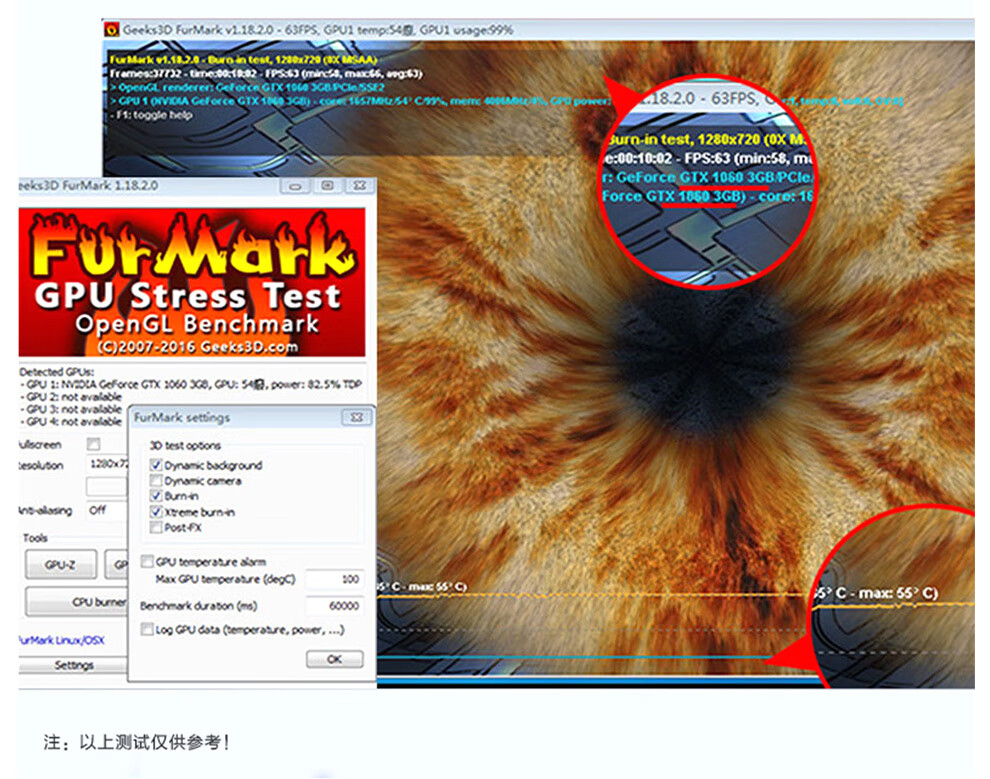The width and height of the screenshot is (990, 779).
Task: Select the 'GPU 4: not available' line
Action: coord(71,422)
